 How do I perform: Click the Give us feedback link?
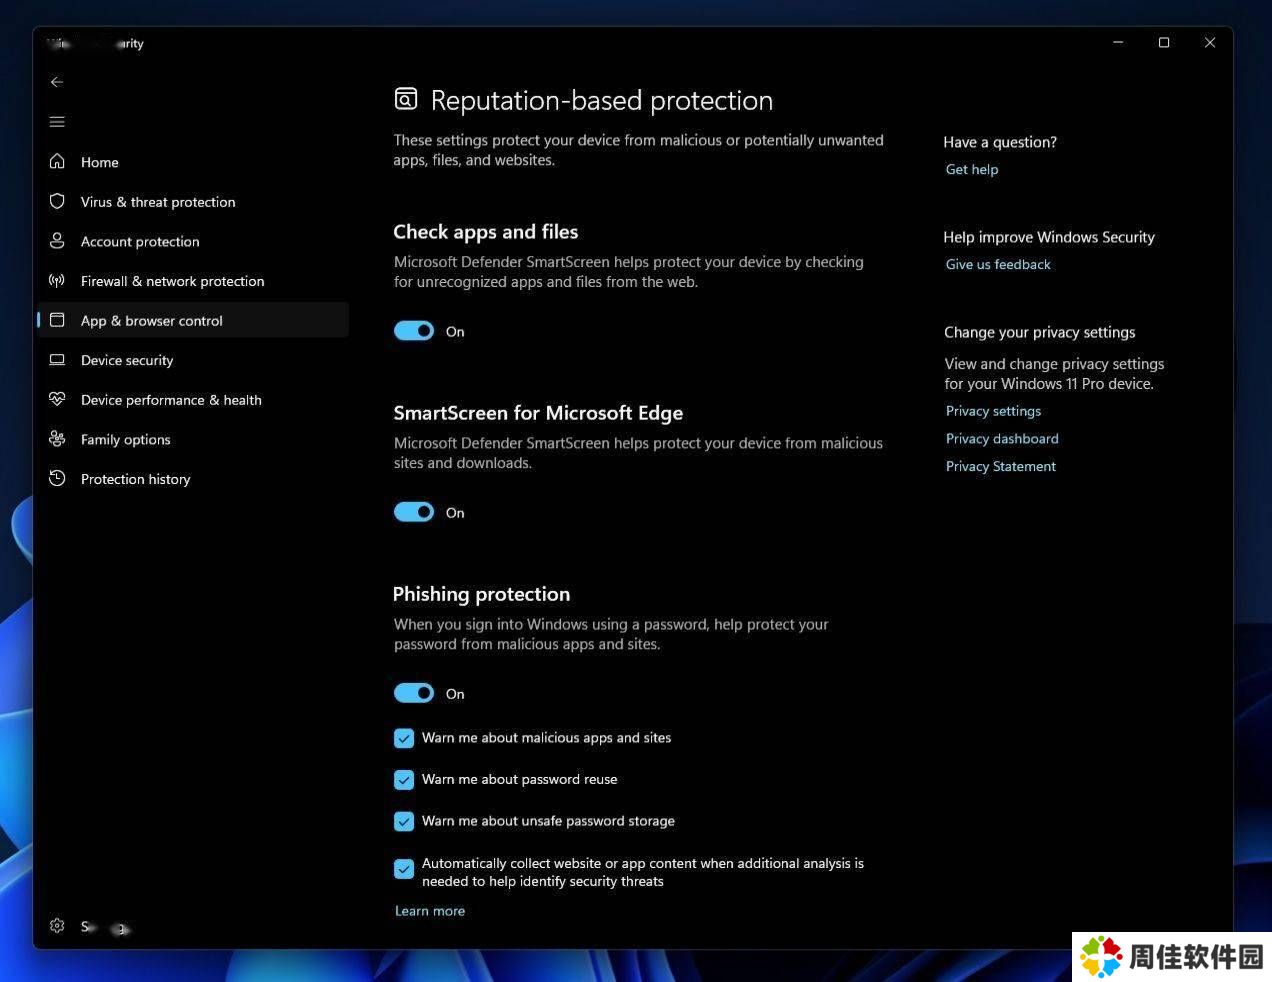click(x=998, y=264)
